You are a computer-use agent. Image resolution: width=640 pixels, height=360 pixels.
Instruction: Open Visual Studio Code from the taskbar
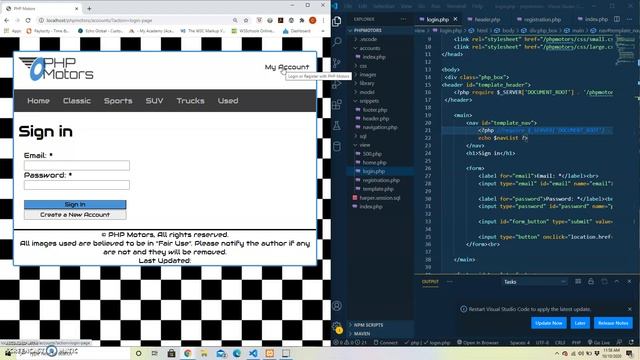point(253,353)
